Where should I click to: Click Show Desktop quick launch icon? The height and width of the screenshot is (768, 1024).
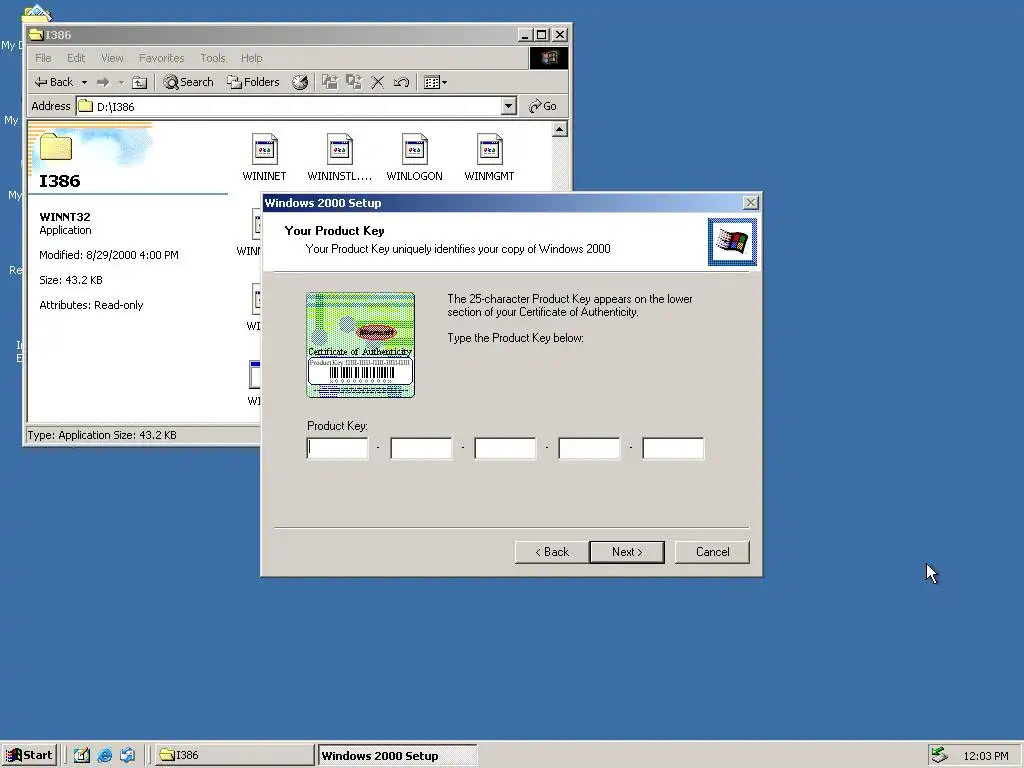82,755
